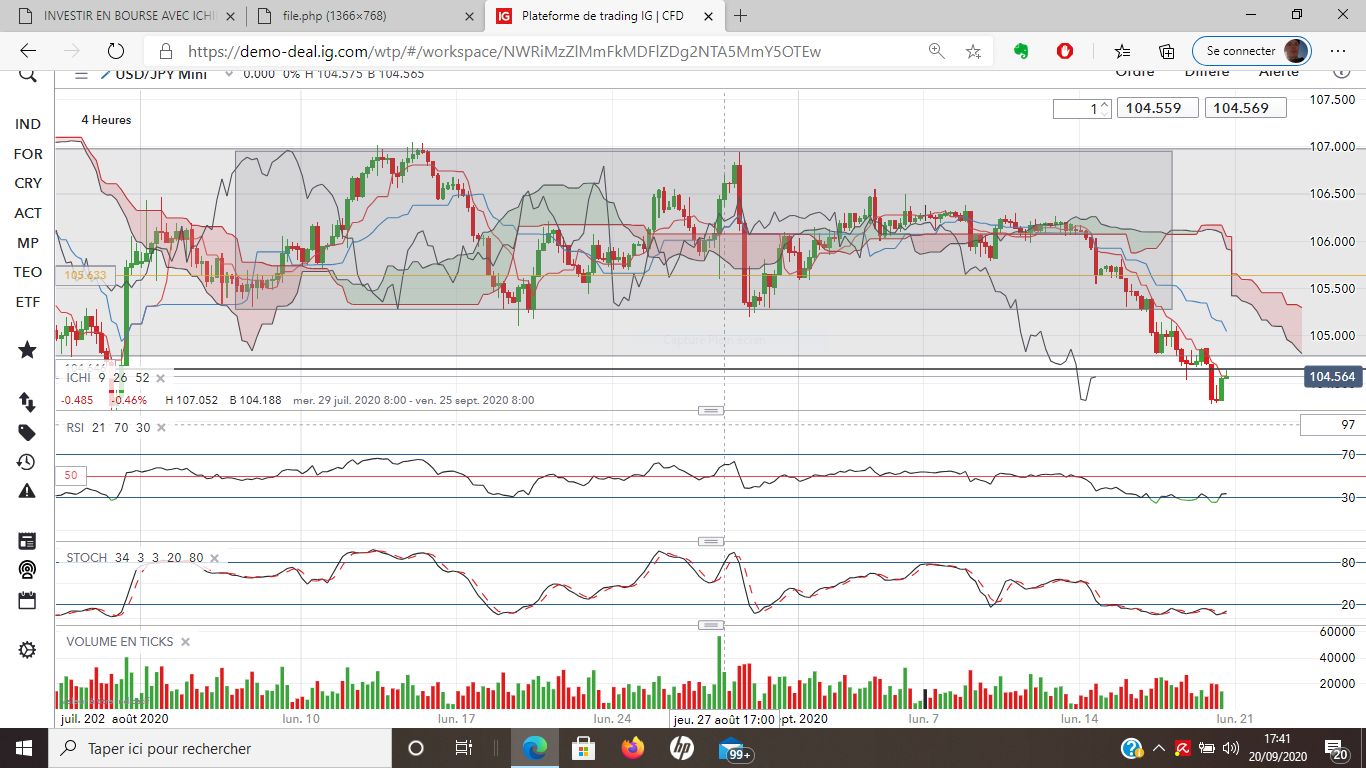Open the favorites star in sidebar

pos(27,350)
